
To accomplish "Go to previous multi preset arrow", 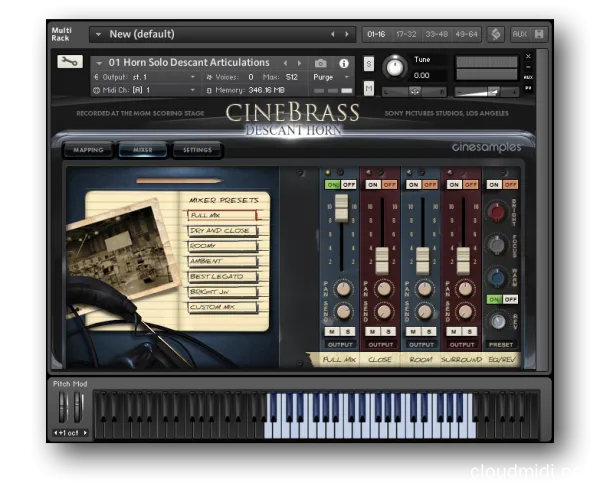I will point(333,34).
